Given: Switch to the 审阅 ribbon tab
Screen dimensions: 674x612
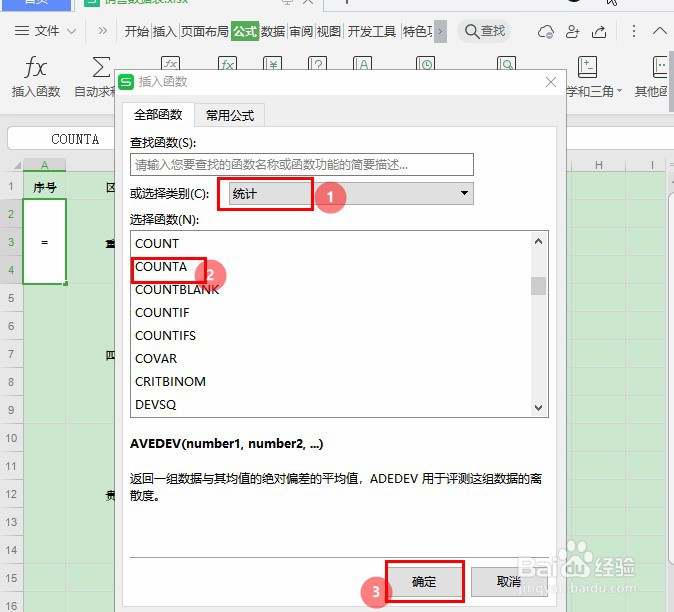Looking at the screenshot, I should click(x=301, y=31).
